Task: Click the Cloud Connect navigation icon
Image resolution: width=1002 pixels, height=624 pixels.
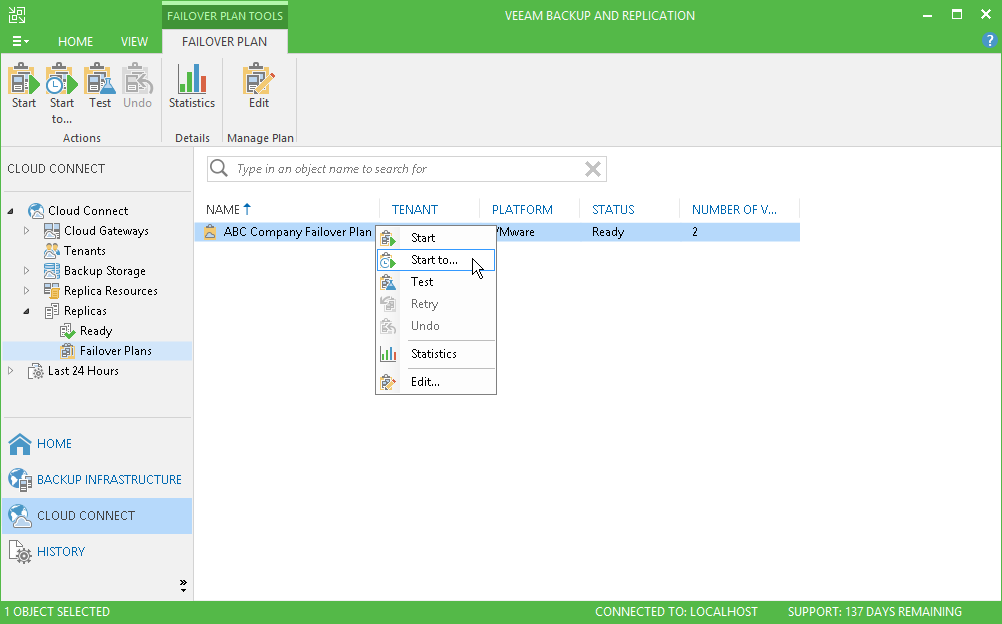Action: point(20,516)
